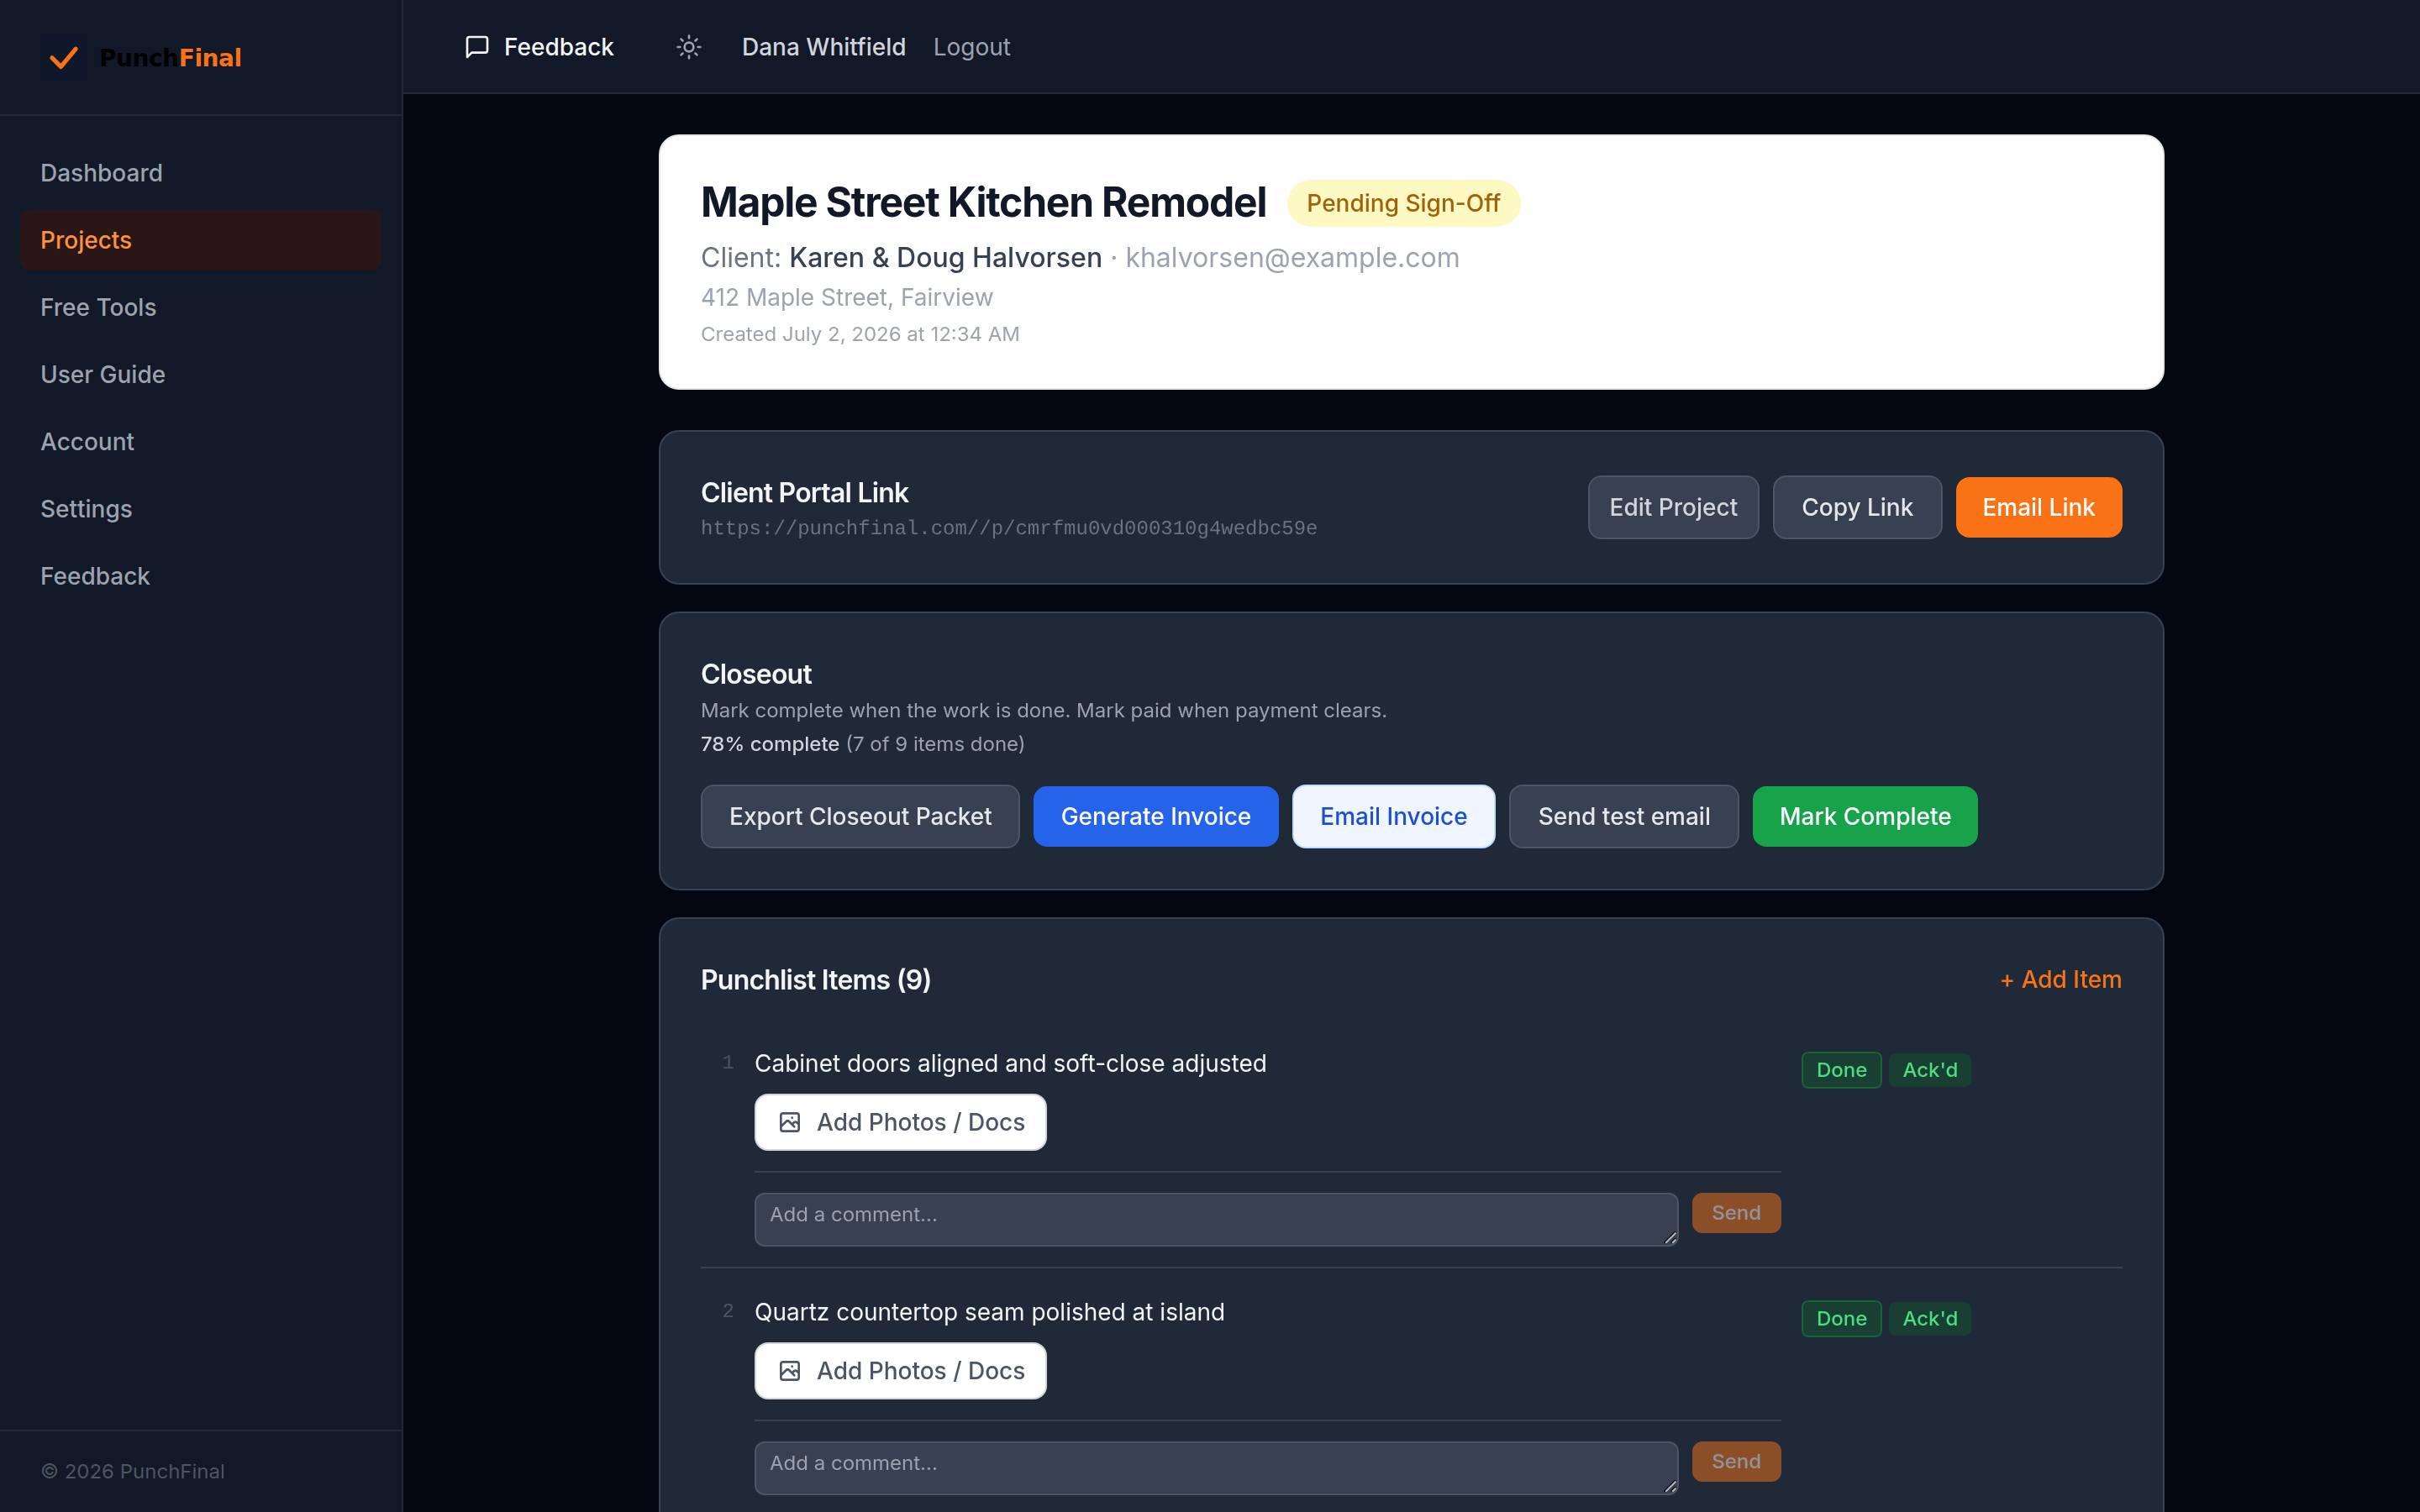Click Send for the Cabinet doors comment
The image size is (2420, 1512).
point(1736,1213)
